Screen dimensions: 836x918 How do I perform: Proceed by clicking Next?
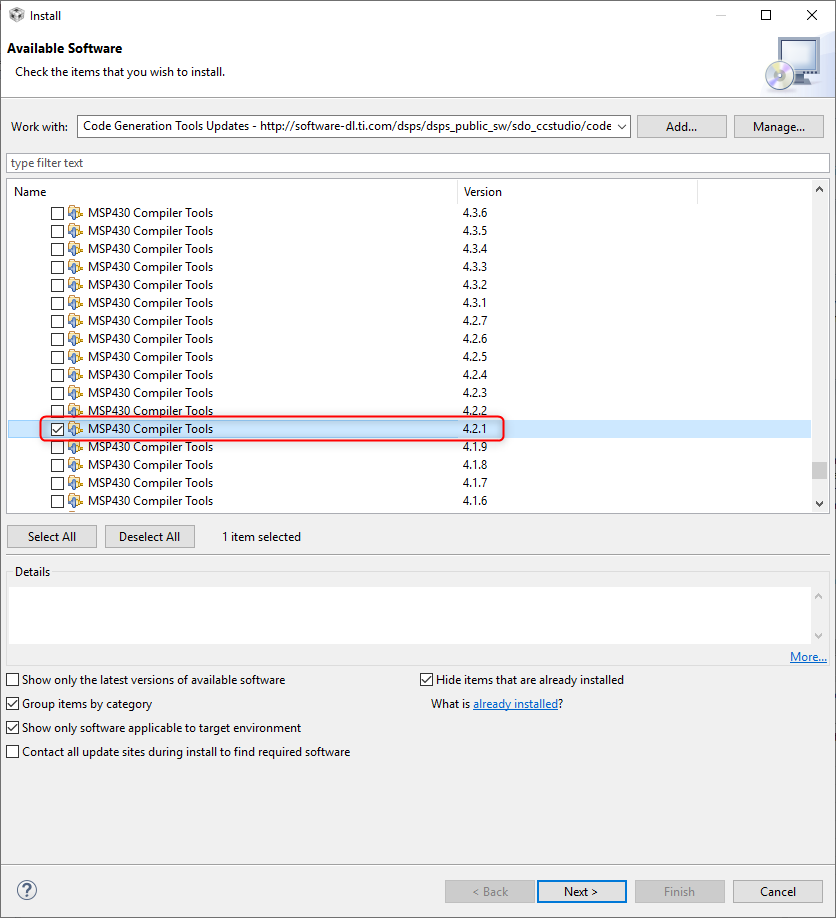click(x=581, y=891)
